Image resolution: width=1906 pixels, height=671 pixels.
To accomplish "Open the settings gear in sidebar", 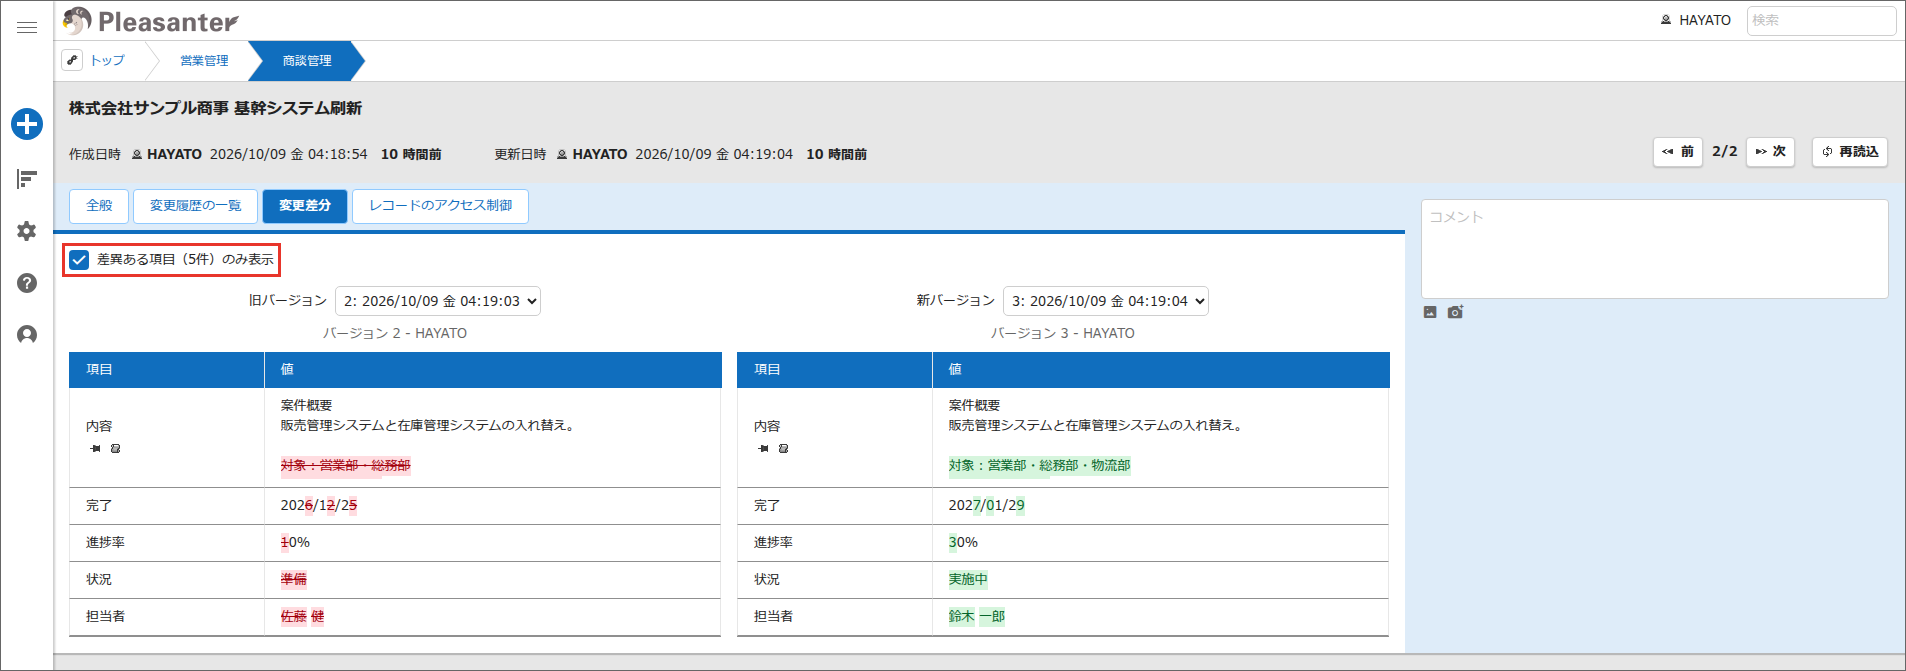I will [27, 231].
